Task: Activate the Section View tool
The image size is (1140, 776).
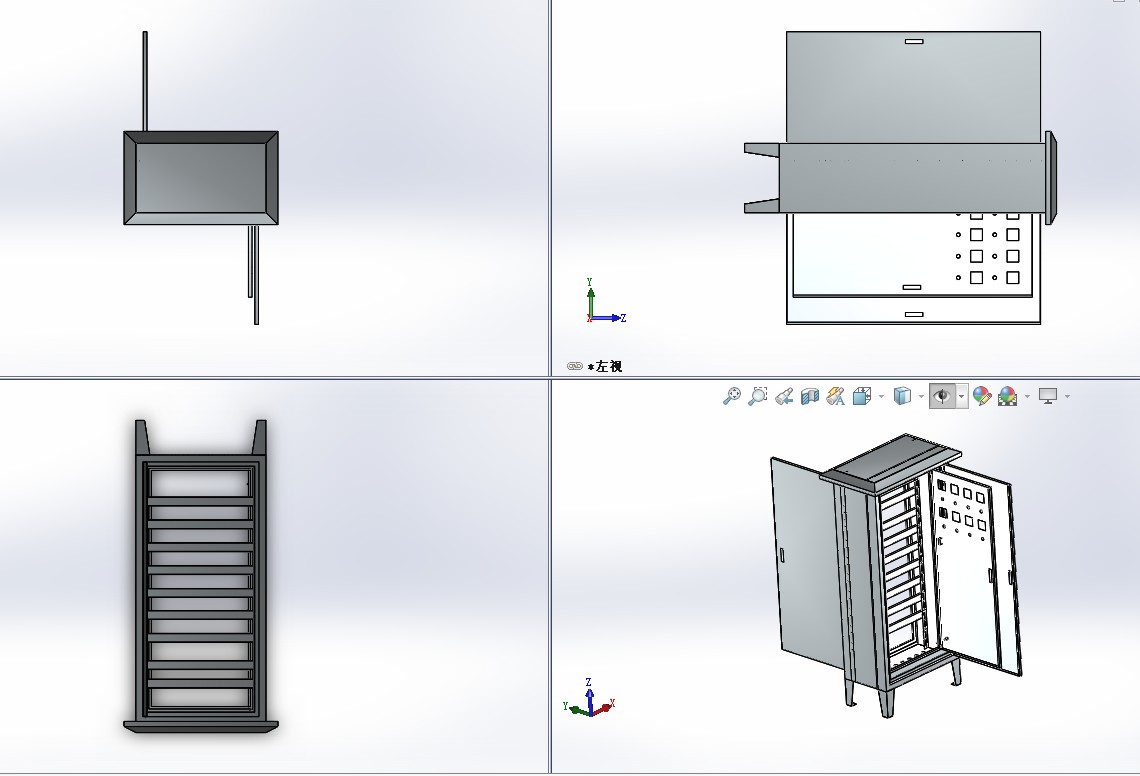Action: [810, 396]
